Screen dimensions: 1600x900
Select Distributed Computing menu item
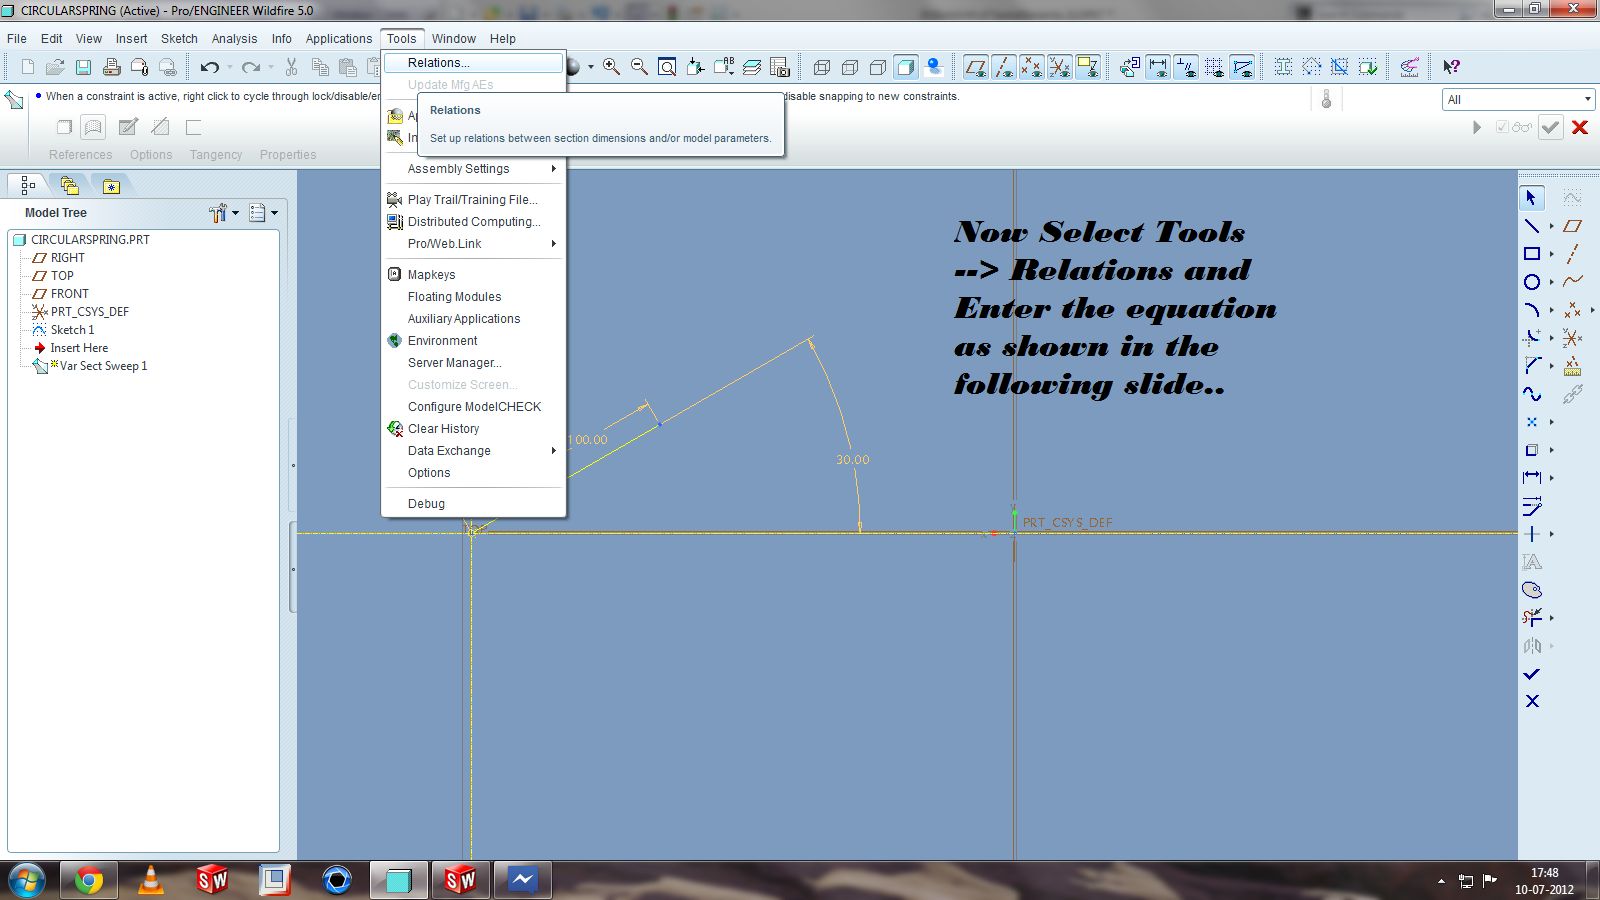[x=474, y=222]
